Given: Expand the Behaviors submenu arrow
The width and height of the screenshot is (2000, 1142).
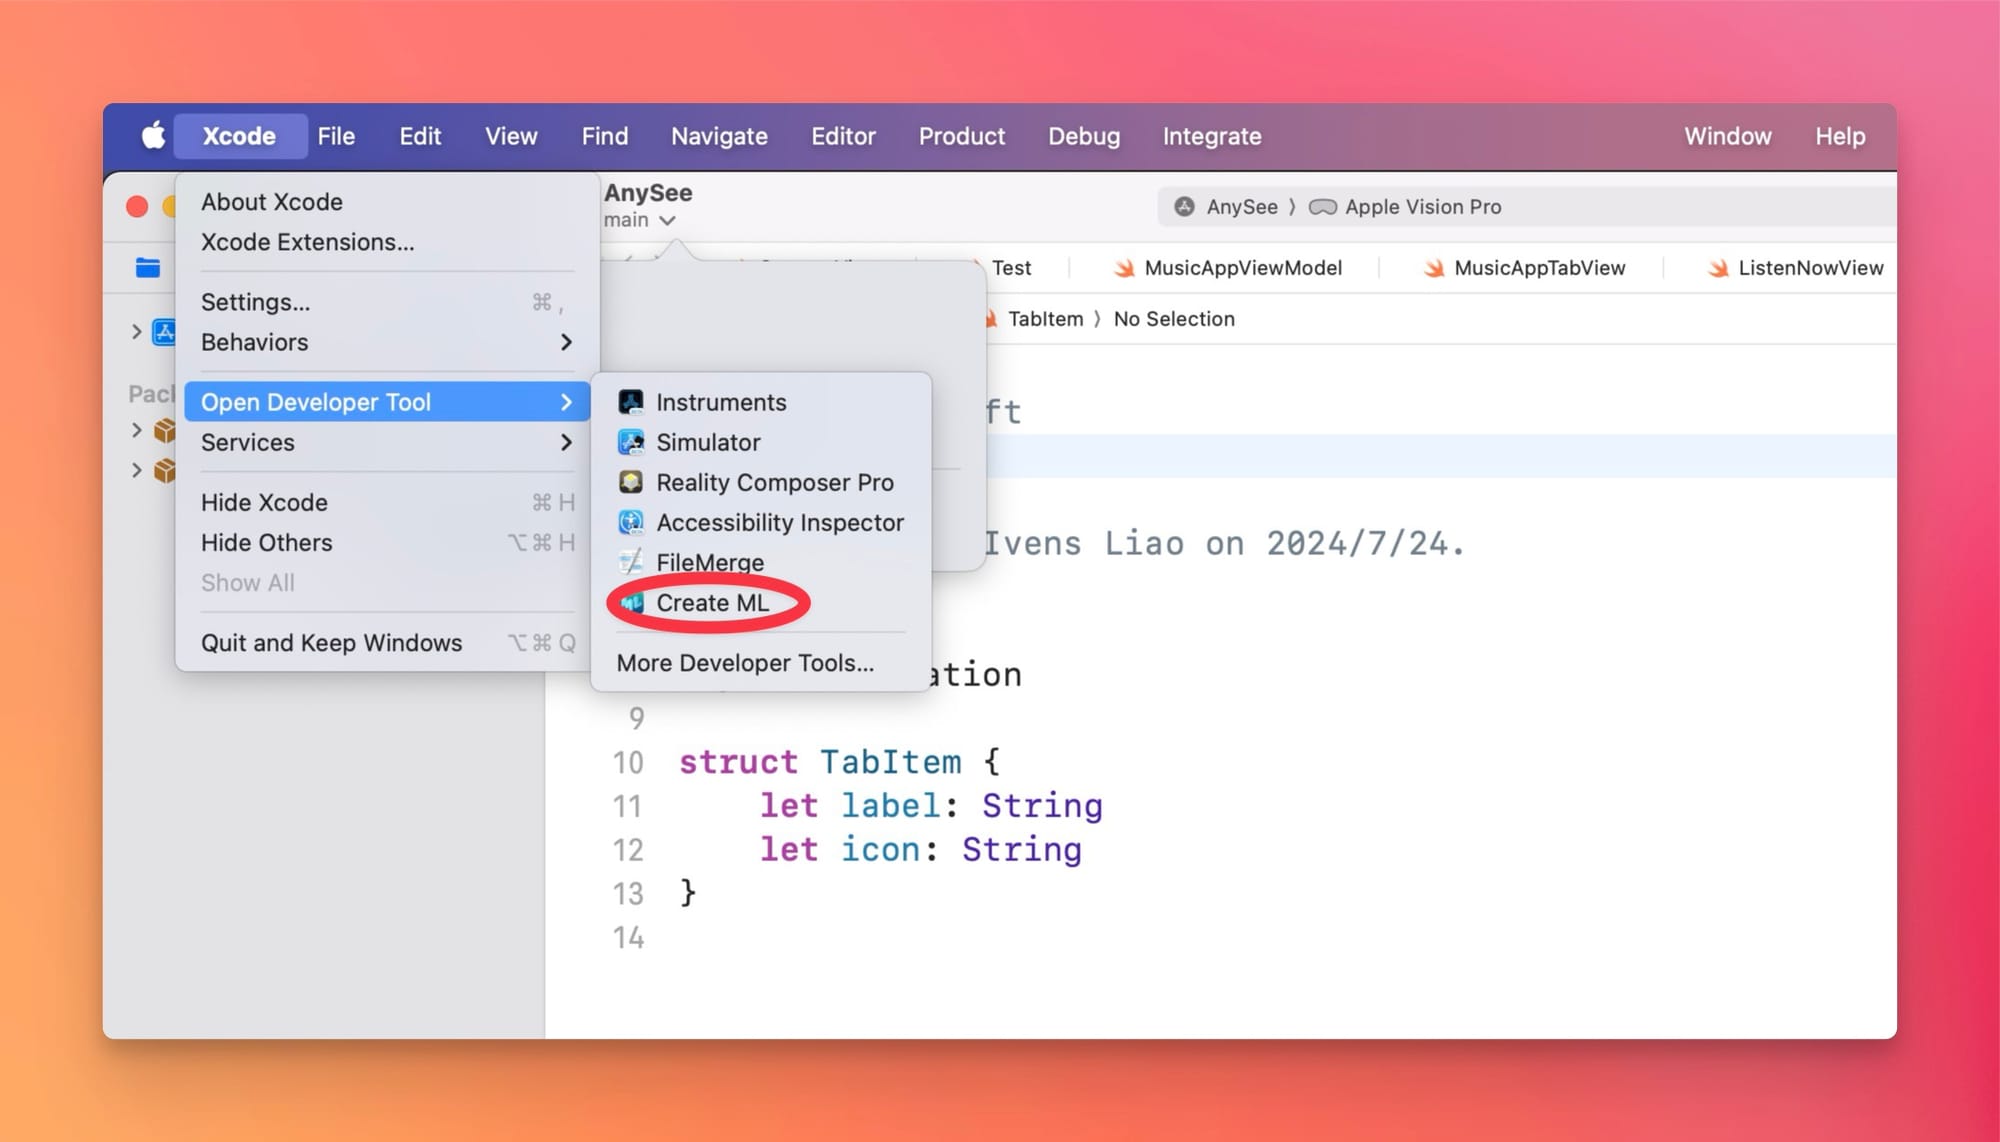Looking at the screenshot, I should [566, 342].
